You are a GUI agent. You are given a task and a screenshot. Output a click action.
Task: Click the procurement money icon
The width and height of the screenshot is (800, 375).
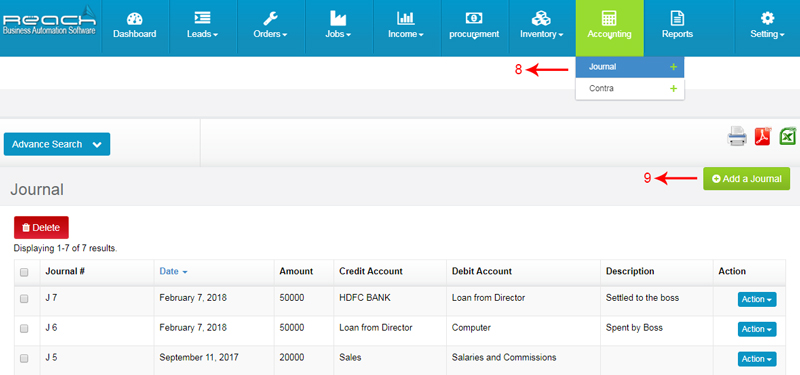coord(474,18)
